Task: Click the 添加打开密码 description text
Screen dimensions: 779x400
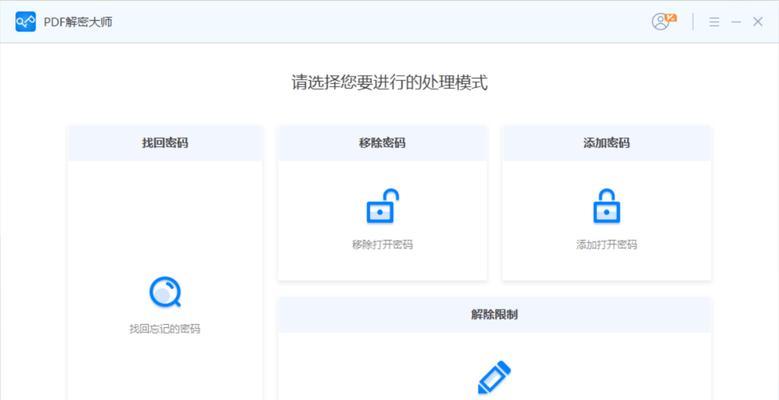Action: (x=607, y=244)
